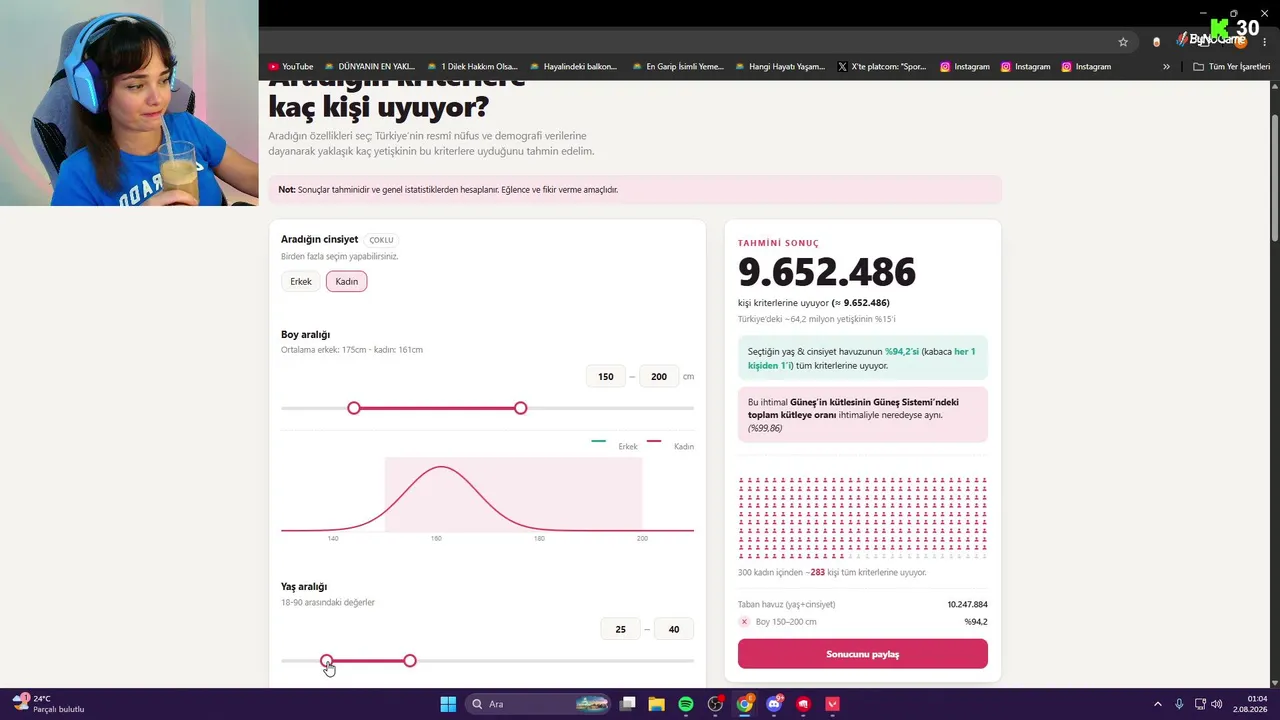
Task: Open the 1 Dilek Hakkım Olsa bookmark
Action: (472, 67)
